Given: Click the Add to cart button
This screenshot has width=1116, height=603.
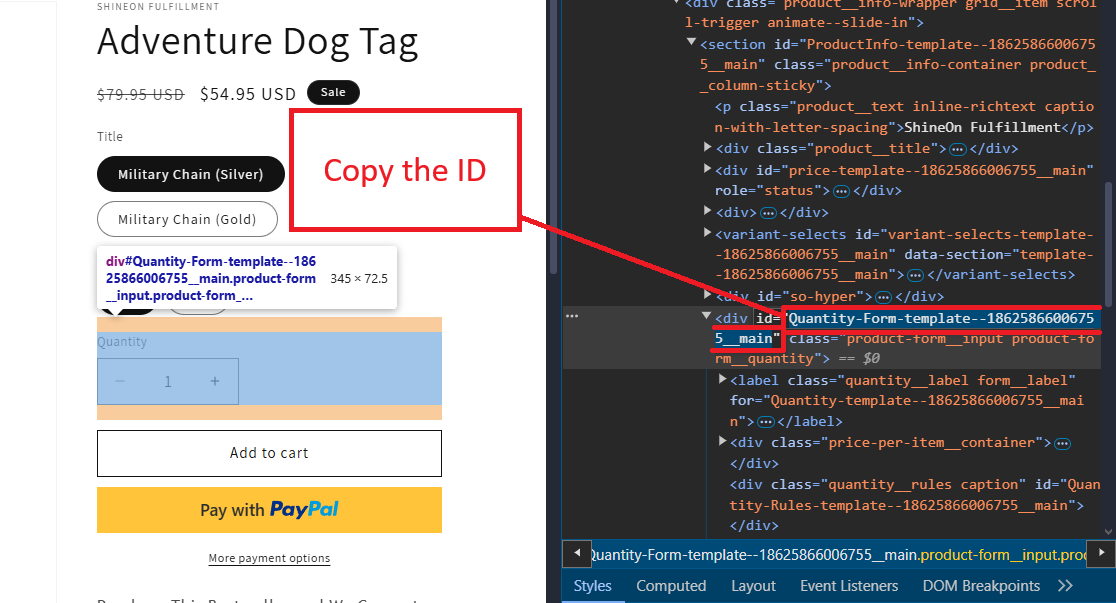Looking at the screenshot, I should [x=269, y=453].
